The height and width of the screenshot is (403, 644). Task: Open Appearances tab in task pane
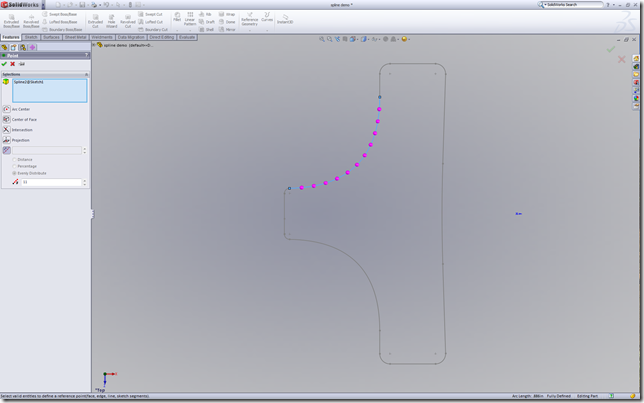636,98
